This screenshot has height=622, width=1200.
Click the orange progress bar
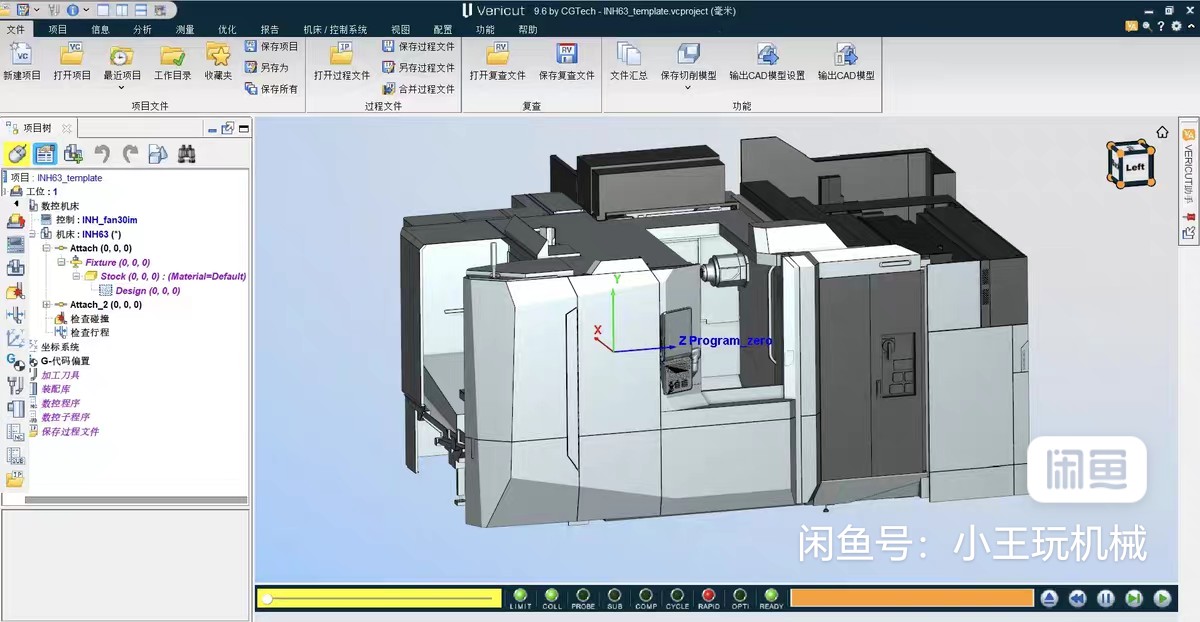click(x=911, y=598)
